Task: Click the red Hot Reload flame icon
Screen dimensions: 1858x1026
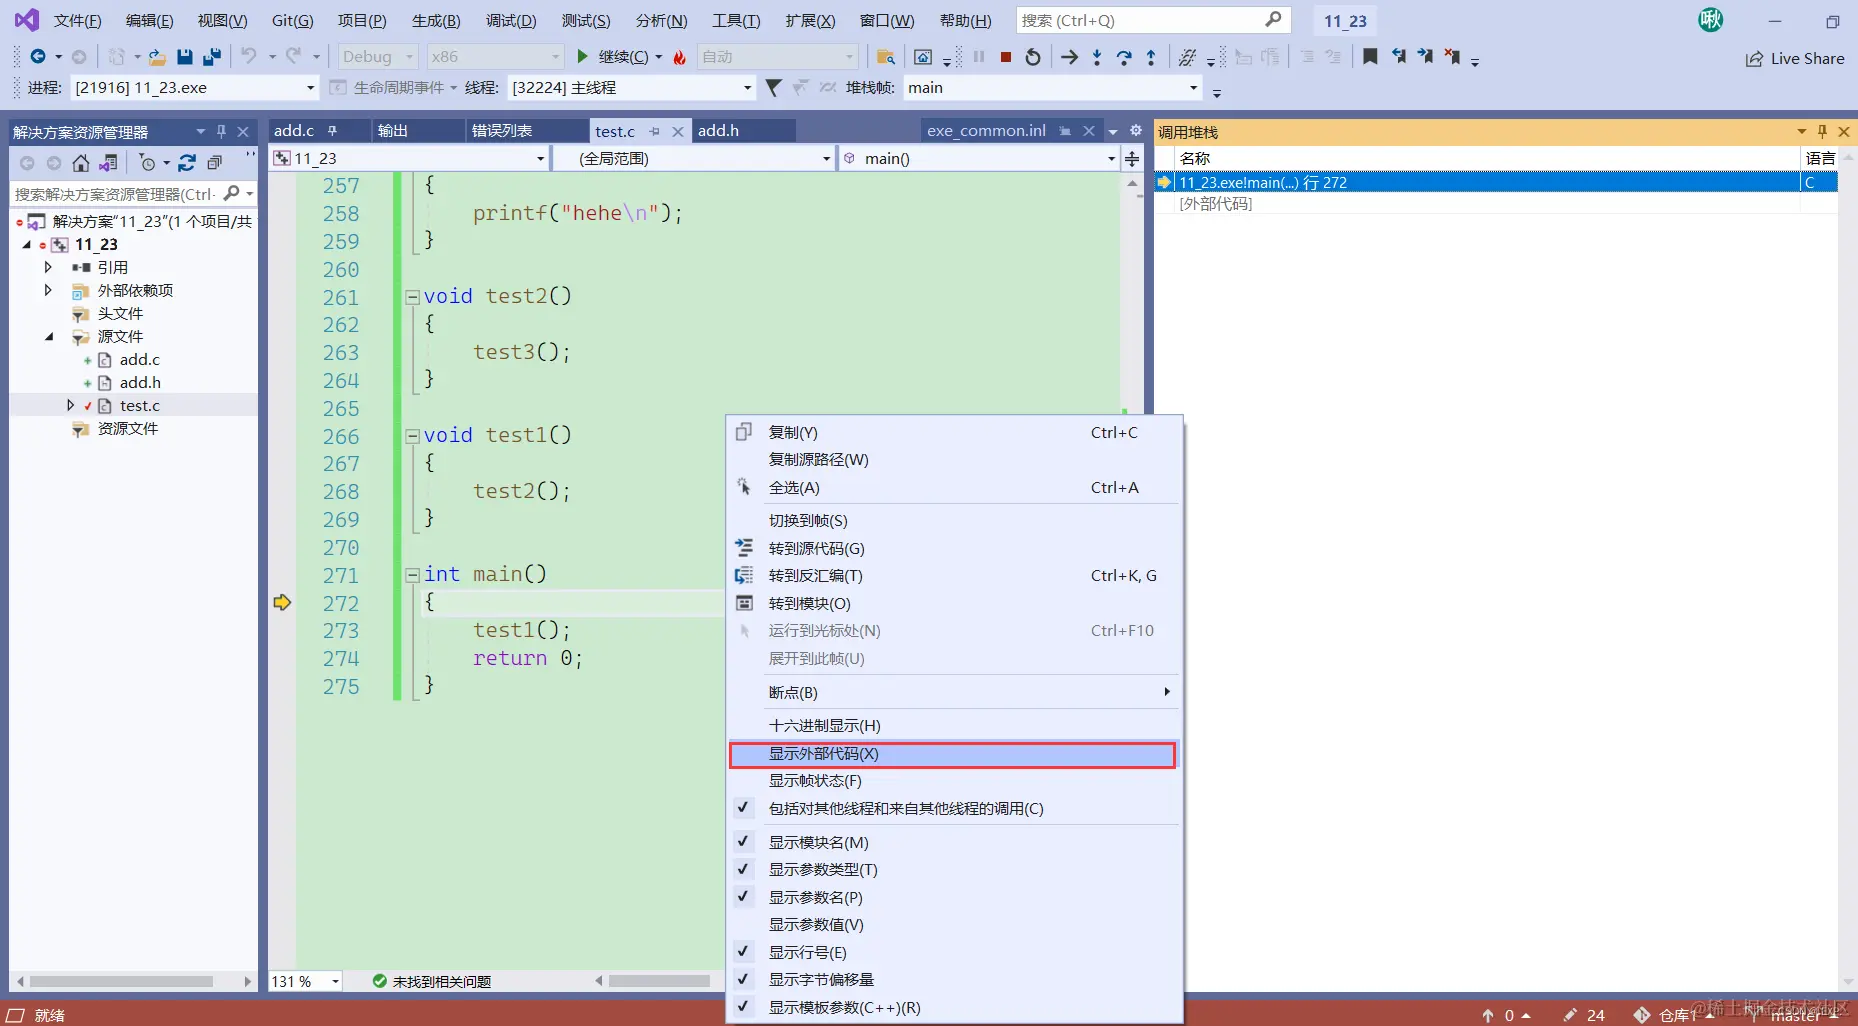Action: (680, 57)
